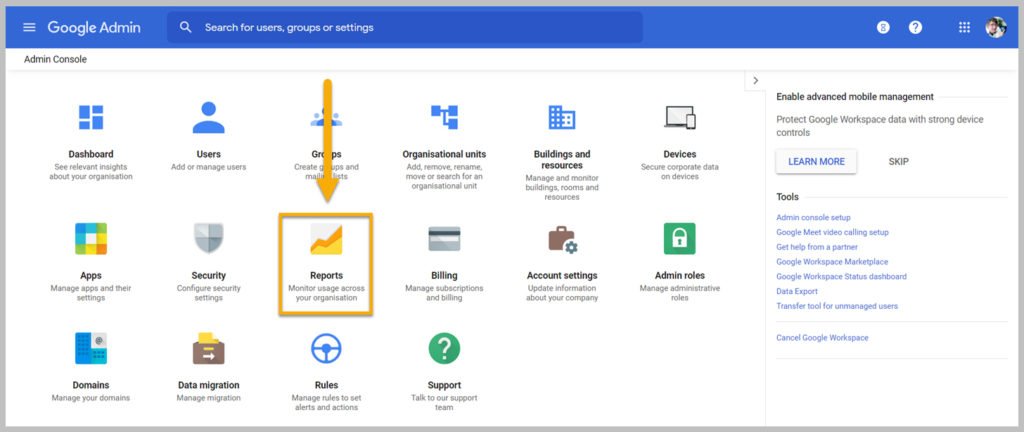Open the Billing credit card icon
Screen dimensions: 1024x432
[x=444, y=239]
